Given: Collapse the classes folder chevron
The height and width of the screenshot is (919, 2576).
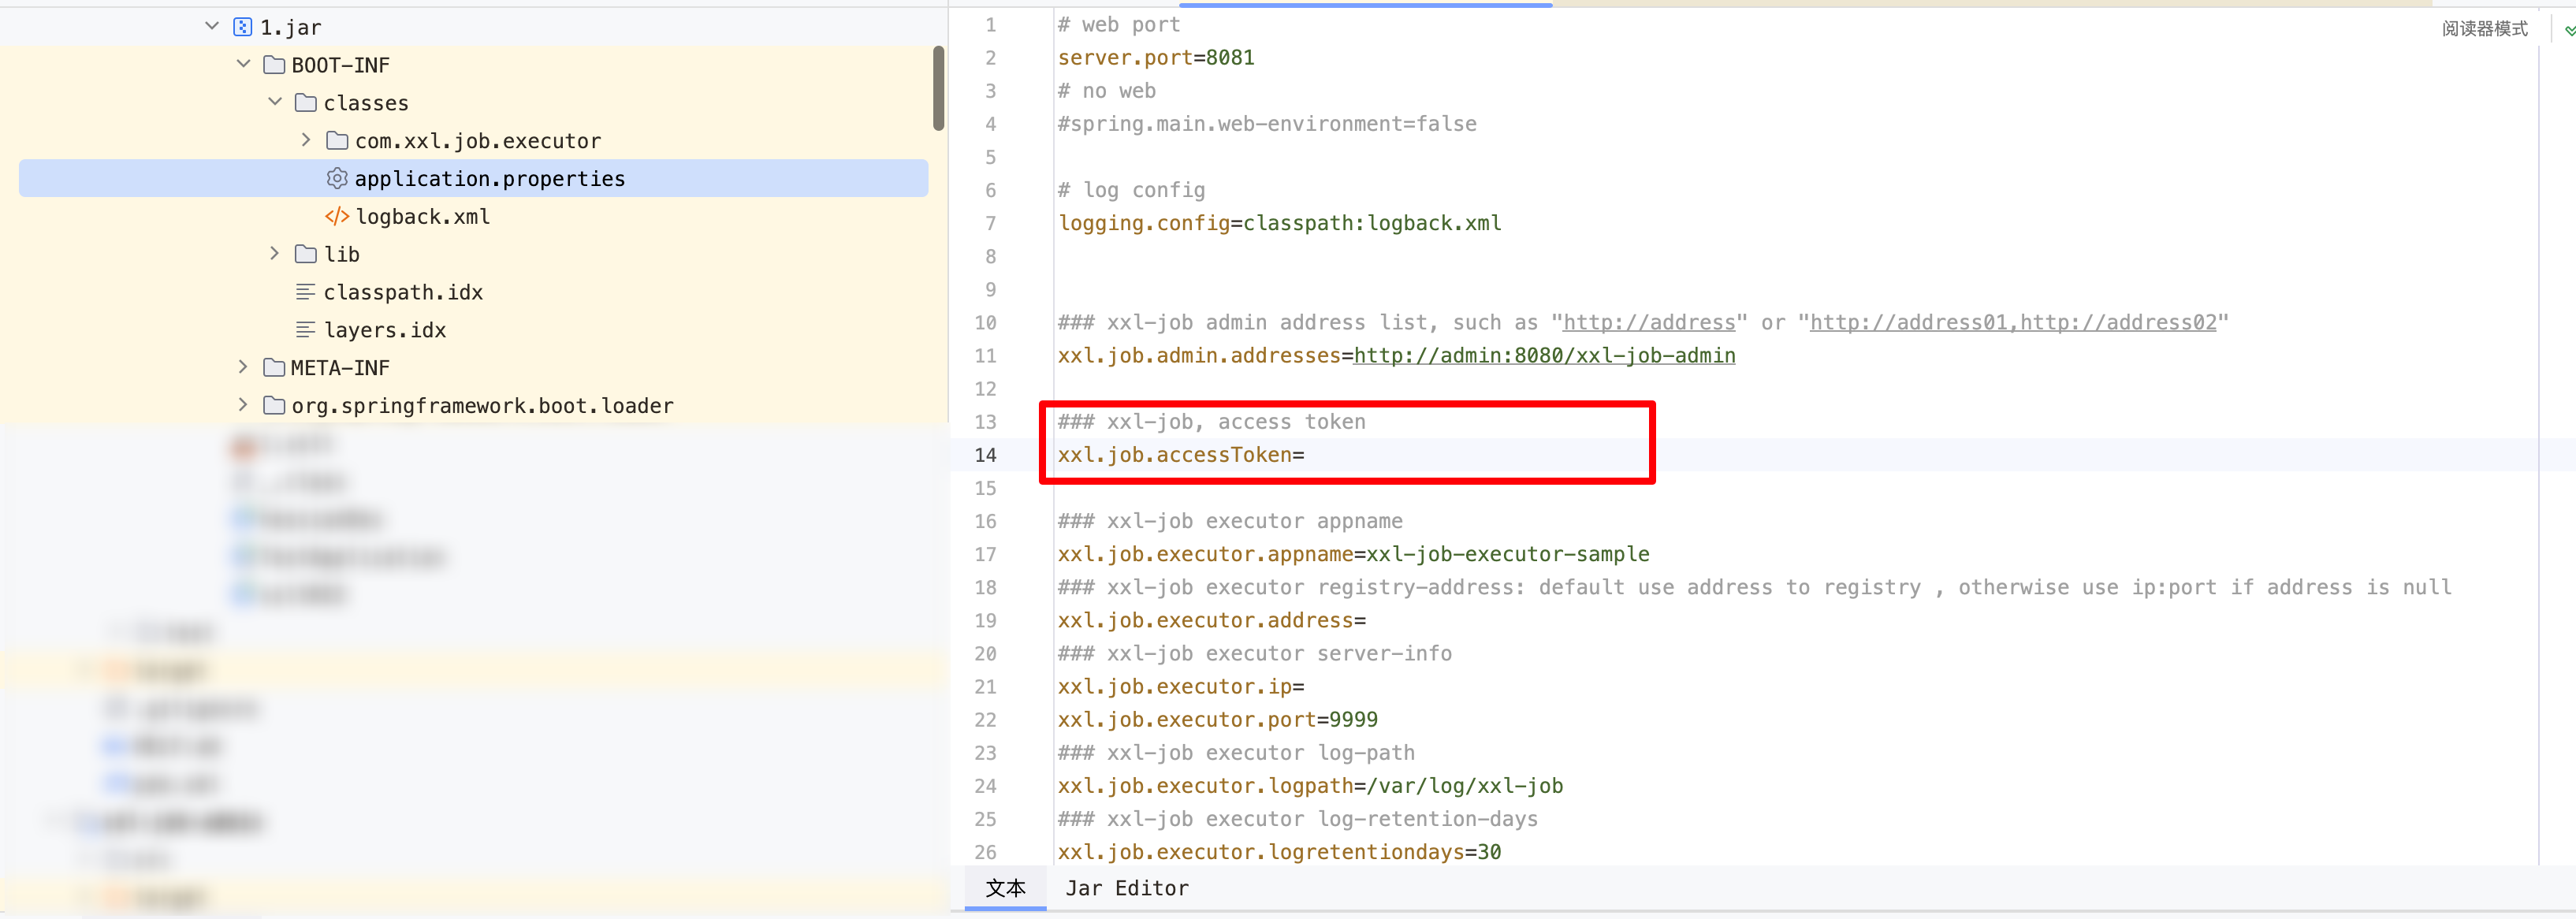Looking at the screenshot, I should [x=275, y=102].
